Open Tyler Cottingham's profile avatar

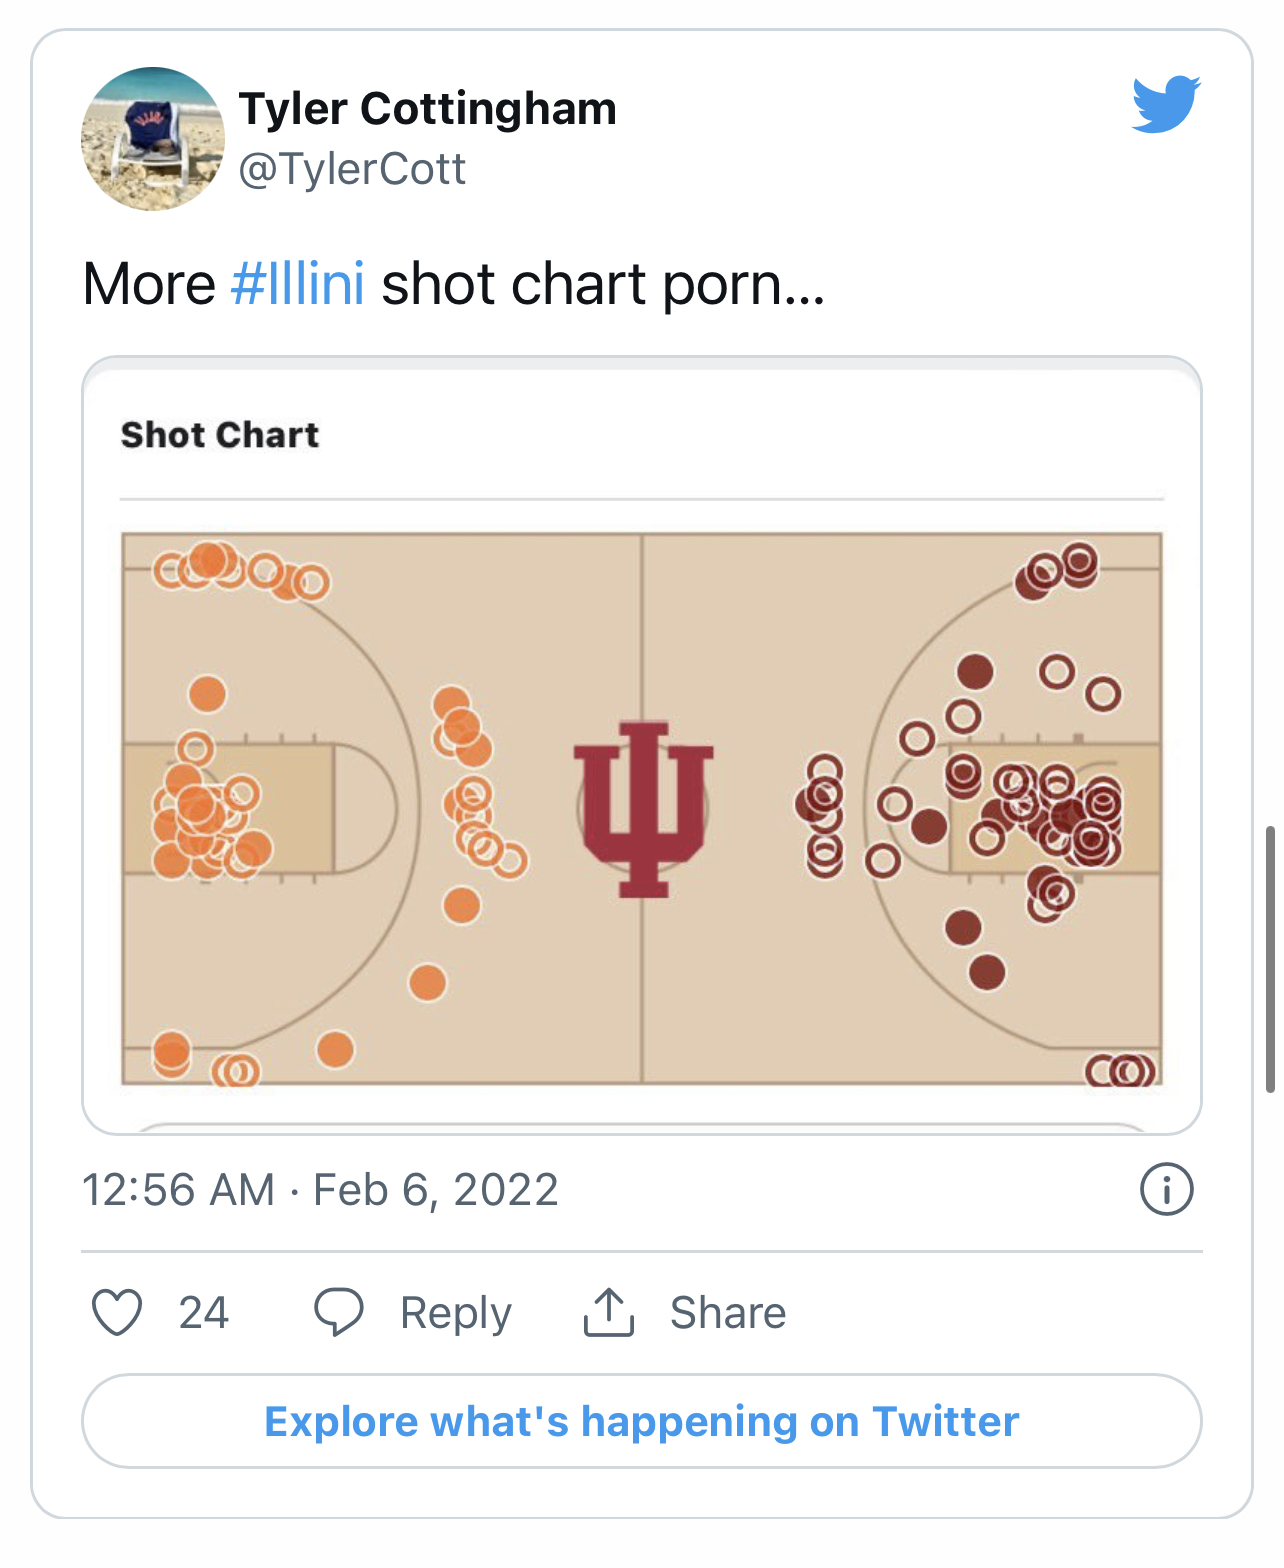click(153, 139)
